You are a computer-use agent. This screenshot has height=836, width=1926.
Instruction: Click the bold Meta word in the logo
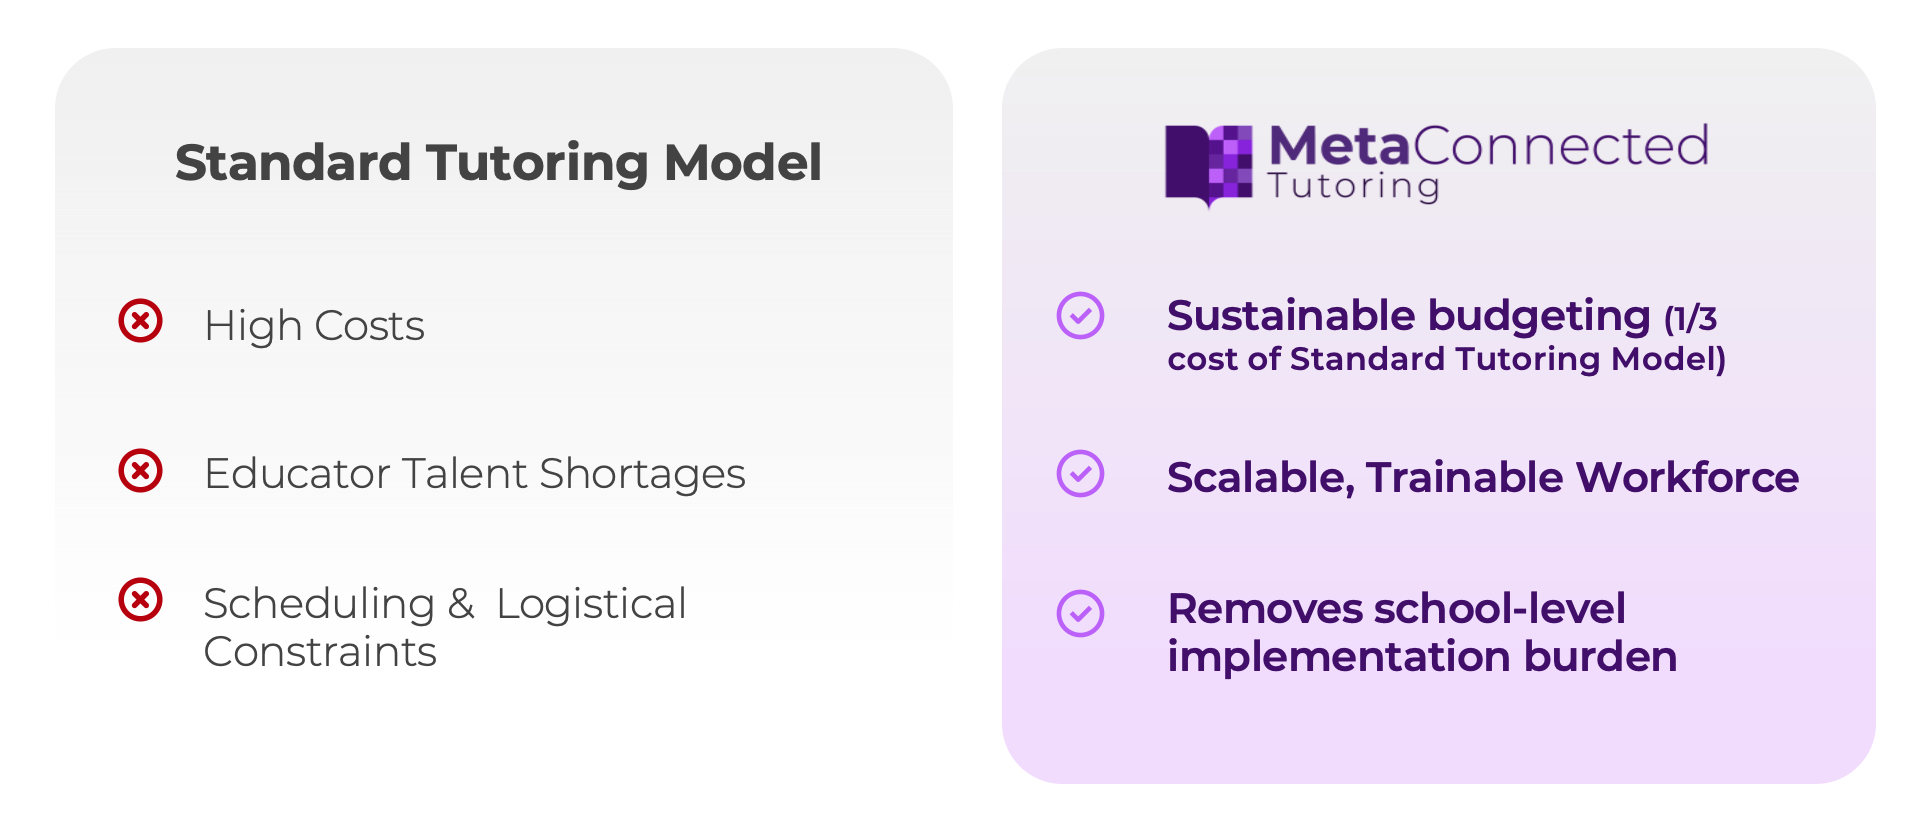[1339, 146]
